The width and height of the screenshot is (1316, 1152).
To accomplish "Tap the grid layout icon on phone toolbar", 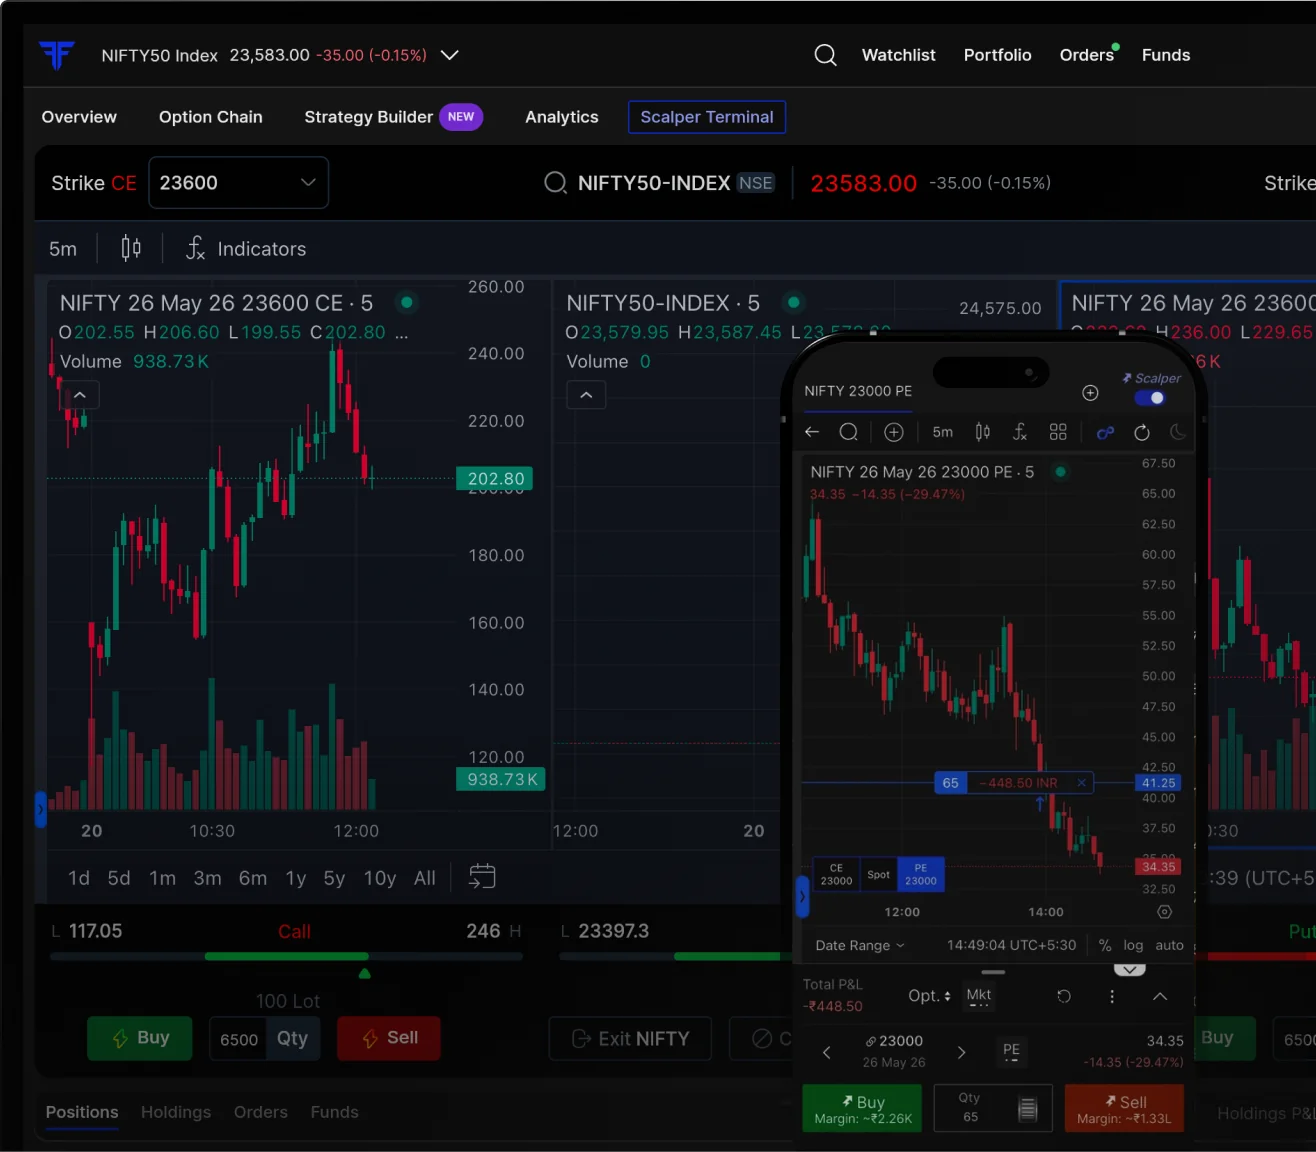I will click(1058, 432).
